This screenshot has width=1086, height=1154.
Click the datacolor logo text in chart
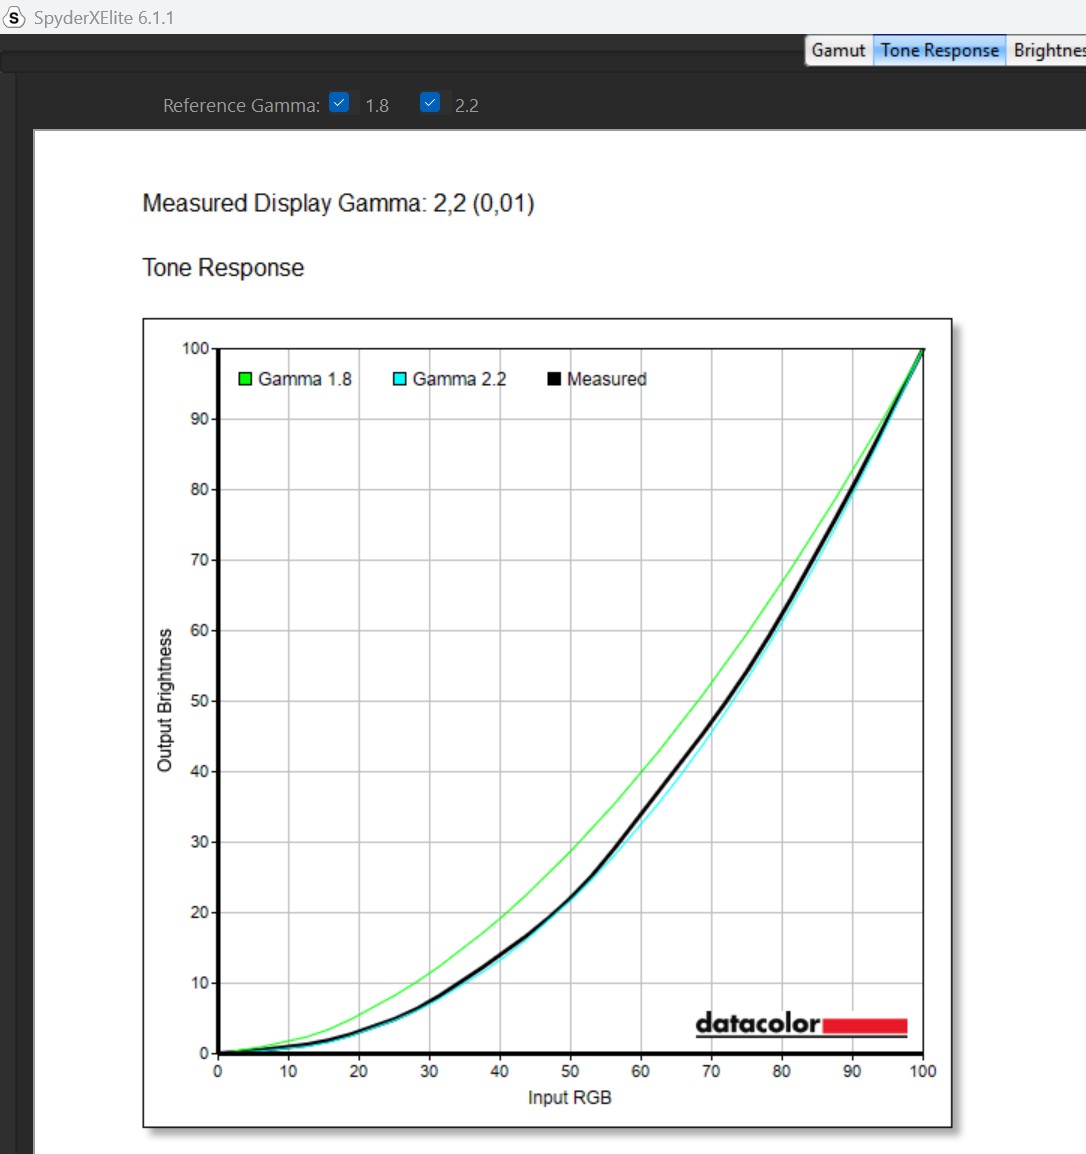point(757,1023)
